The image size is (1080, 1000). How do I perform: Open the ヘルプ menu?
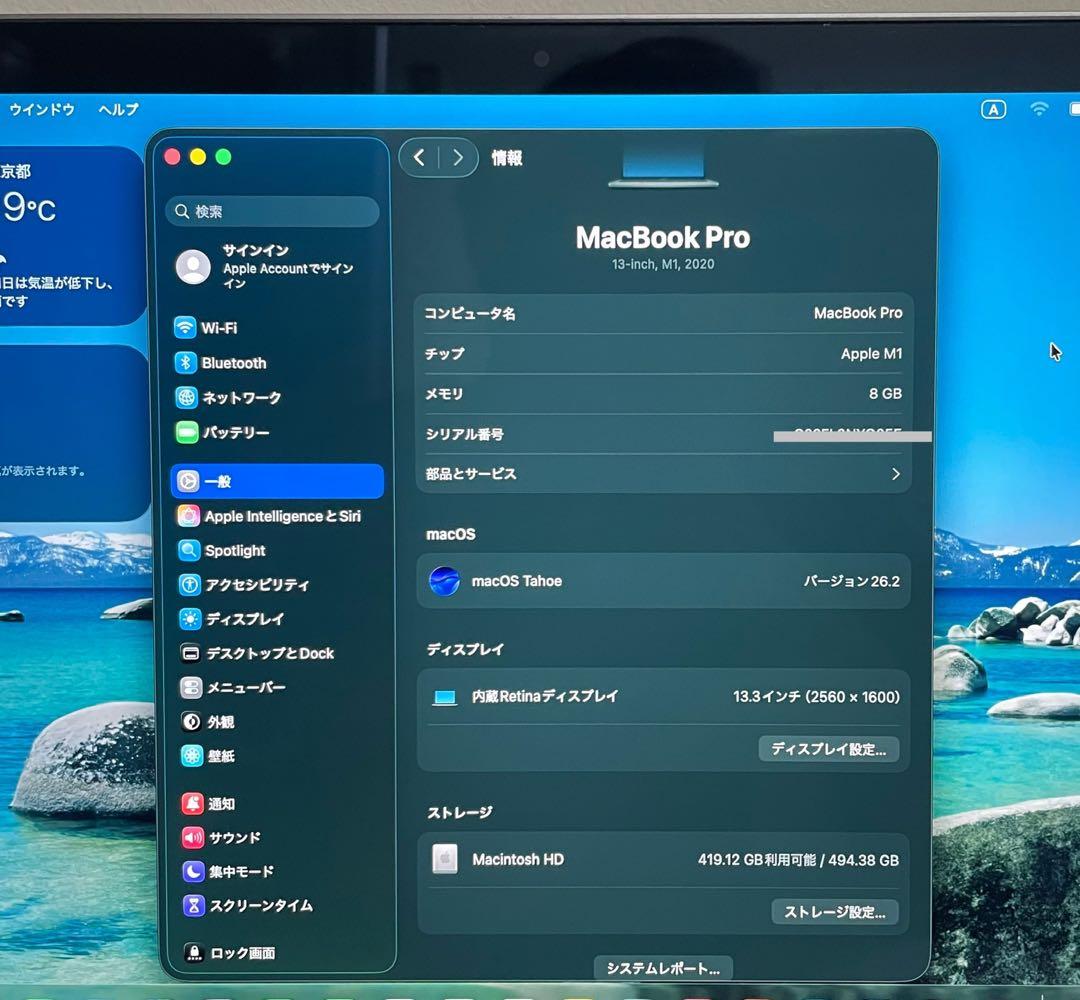118,110
